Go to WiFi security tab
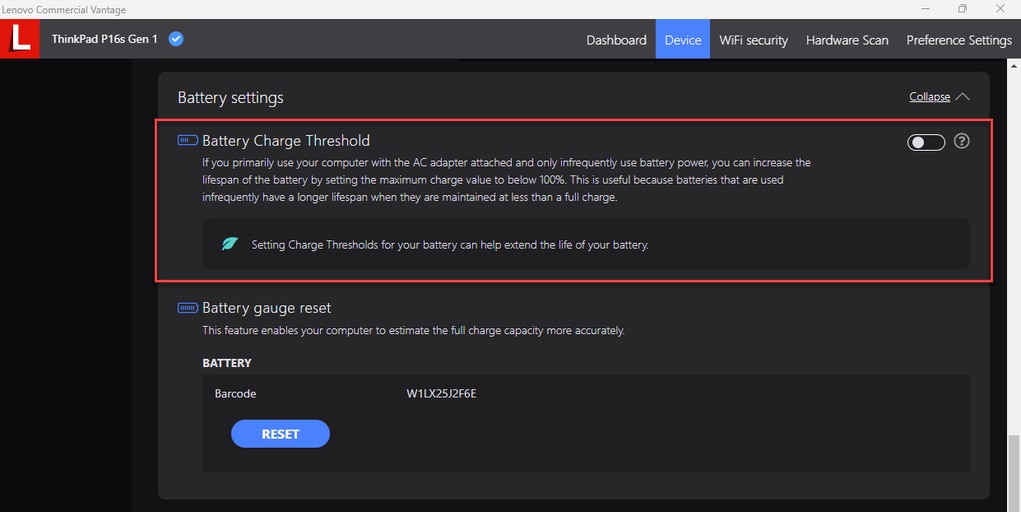 point(753,40)
